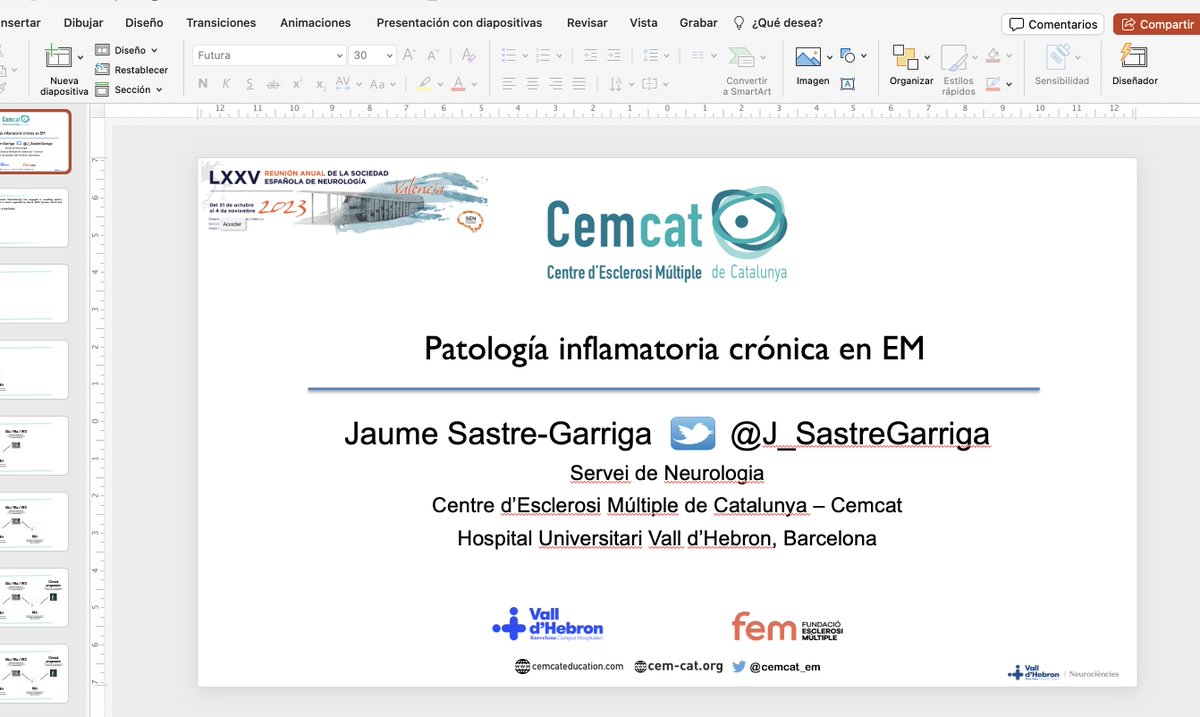The width and height of the screenshot is (1200, 717).
Task: Increase the list indent level
Action: pyautogui.click(x=616, y=56)
